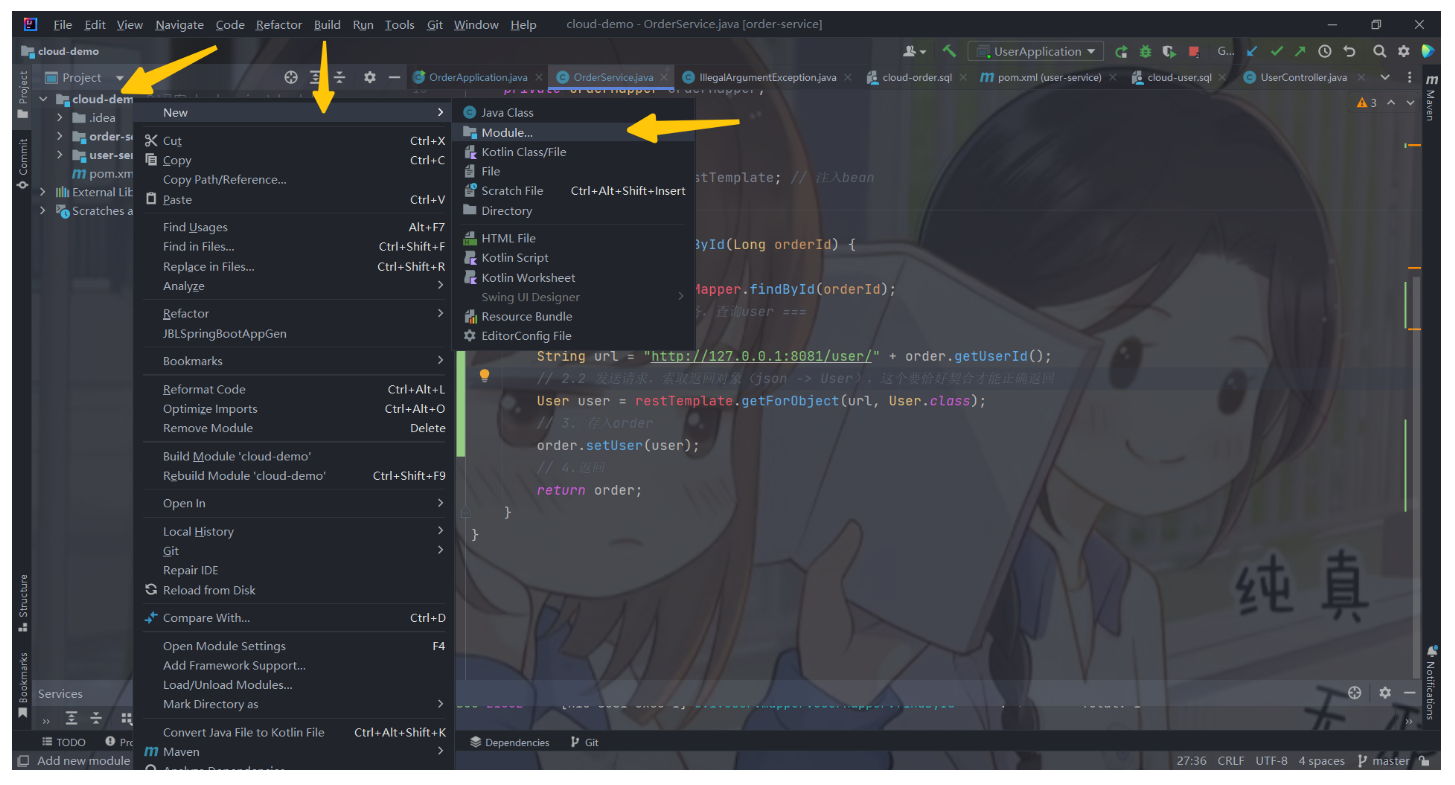1455x785 pixels.
Task: Choose Java Class in the New submenu
Action: coord(573,113)
